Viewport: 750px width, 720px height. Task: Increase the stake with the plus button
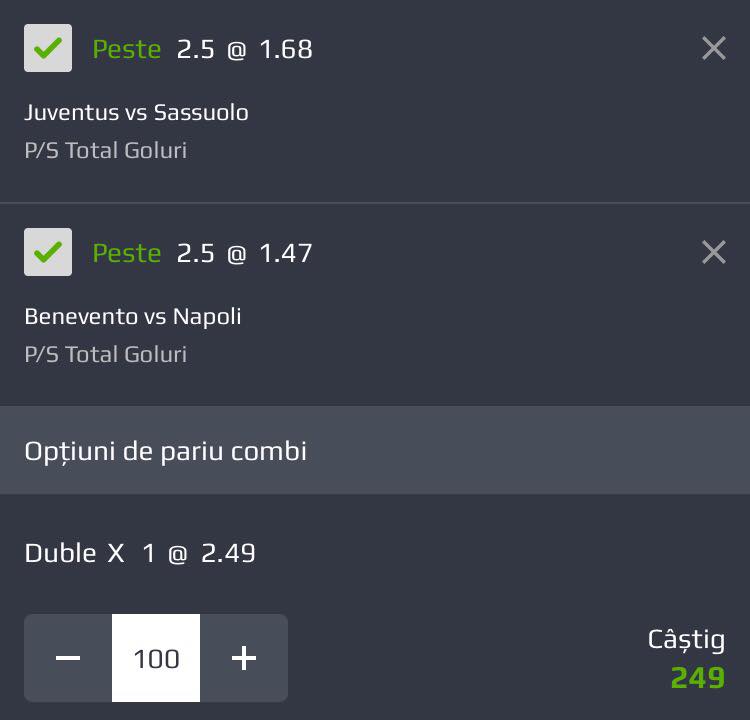point(244,658)
